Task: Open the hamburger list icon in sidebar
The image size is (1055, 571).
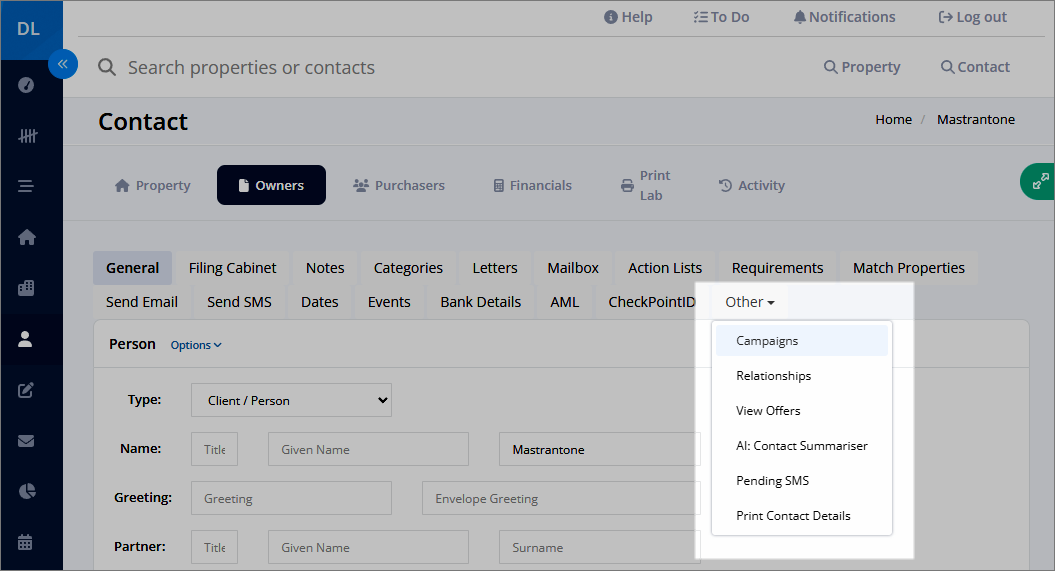Action: (26, 186)
